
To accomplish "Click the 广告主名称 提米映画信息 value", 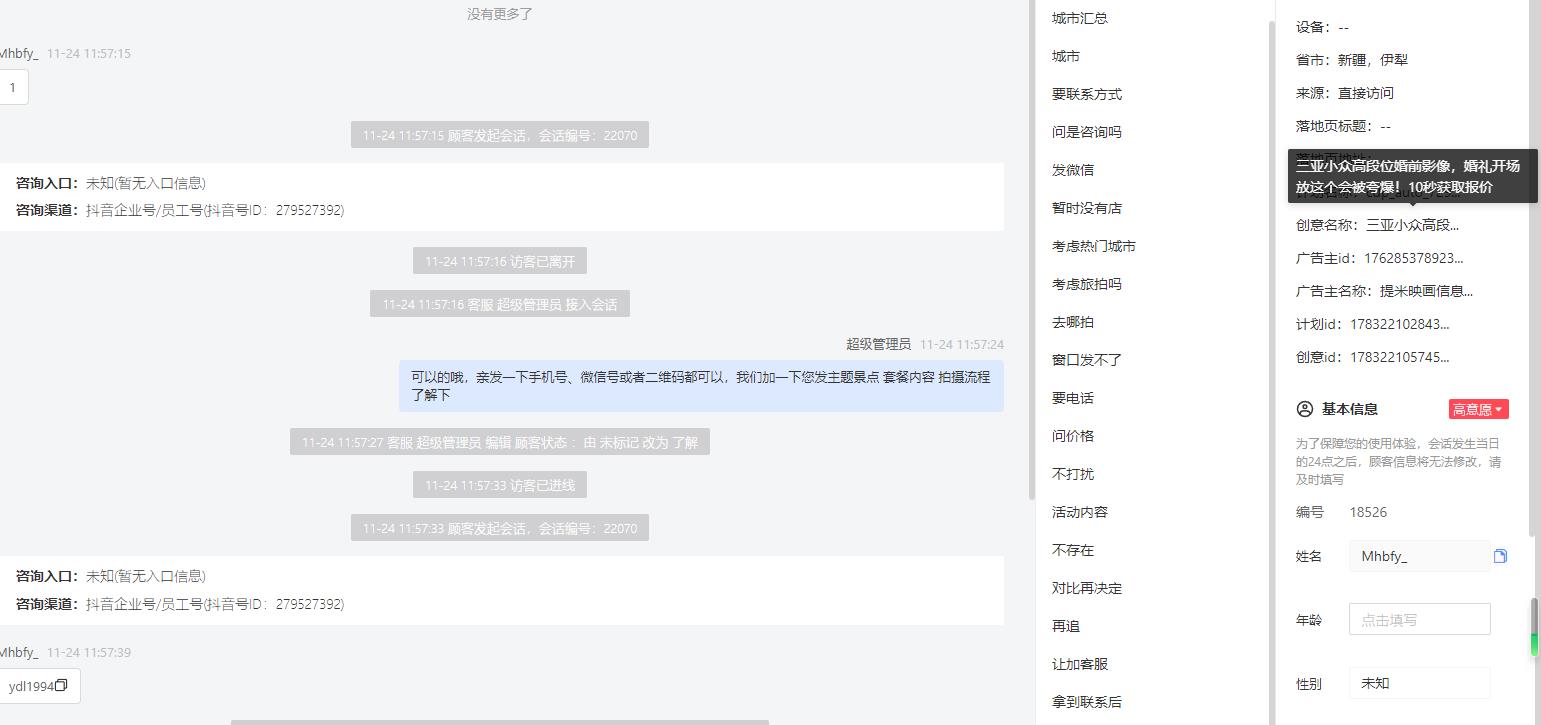I will [1426, 291].
